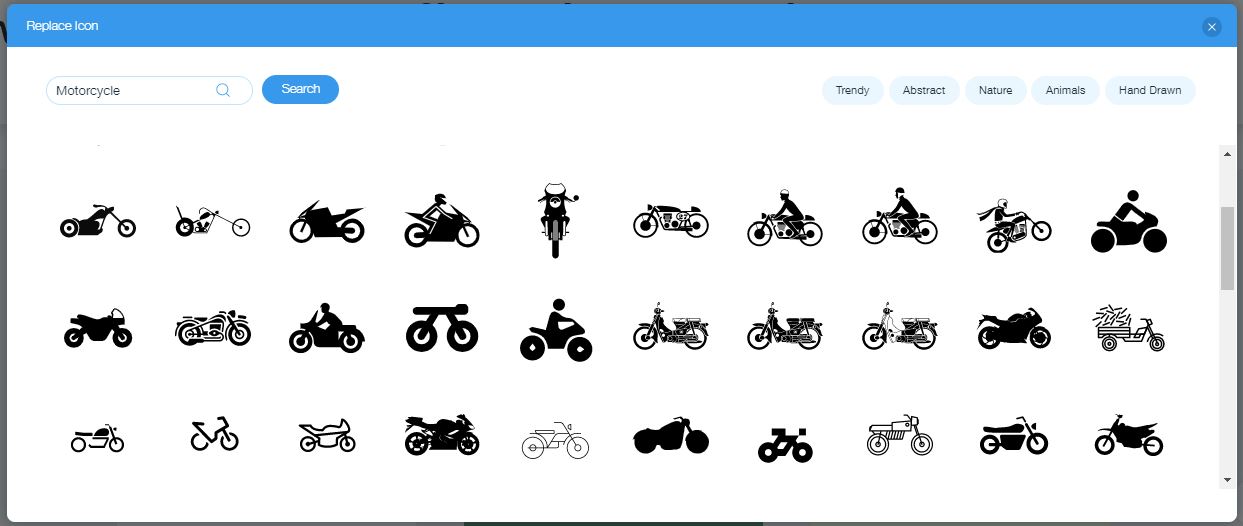Viewport: 1243px width, 526px height.
Task: Select the solid chopper motorcycle icon
Action: click(98, 221)
